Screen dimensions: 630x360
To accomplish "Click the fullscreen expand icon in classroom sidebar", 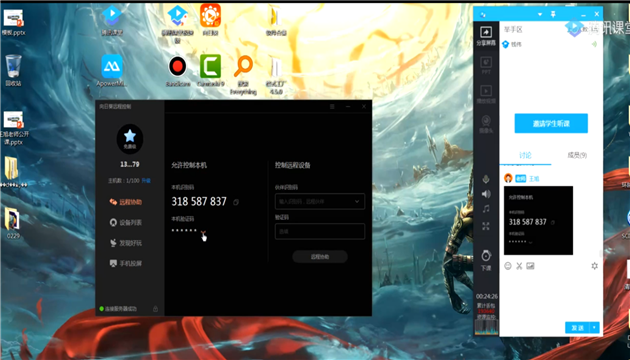I will click(486, 226).
